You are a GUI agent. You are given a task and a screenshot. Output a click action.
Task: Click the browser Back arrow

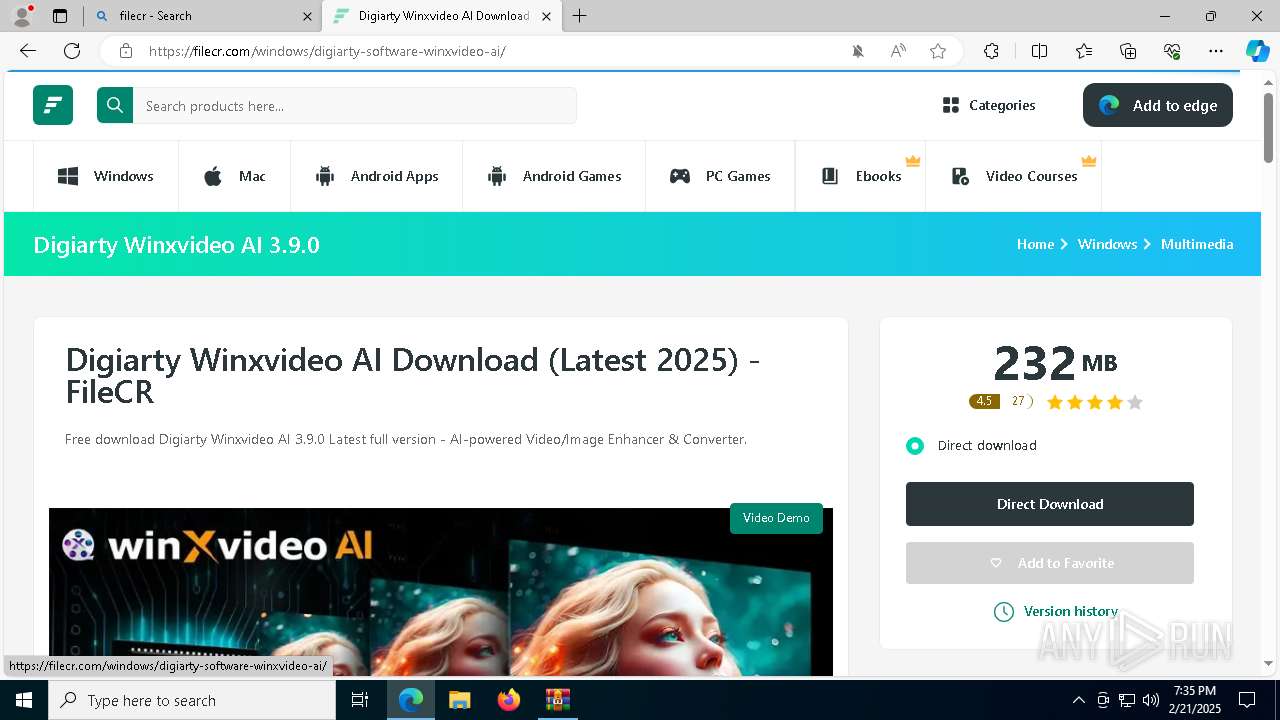[x=28, y=51]
